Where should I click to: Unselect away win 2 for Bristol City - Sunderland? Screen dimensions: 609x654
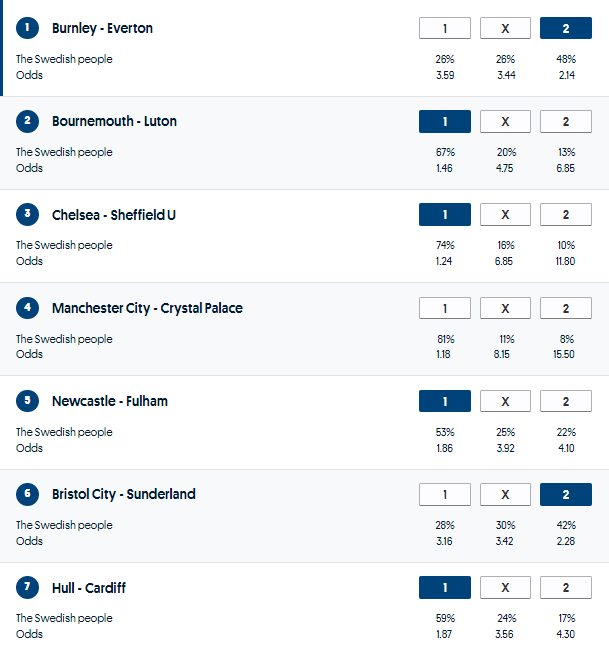pos(565,494)
